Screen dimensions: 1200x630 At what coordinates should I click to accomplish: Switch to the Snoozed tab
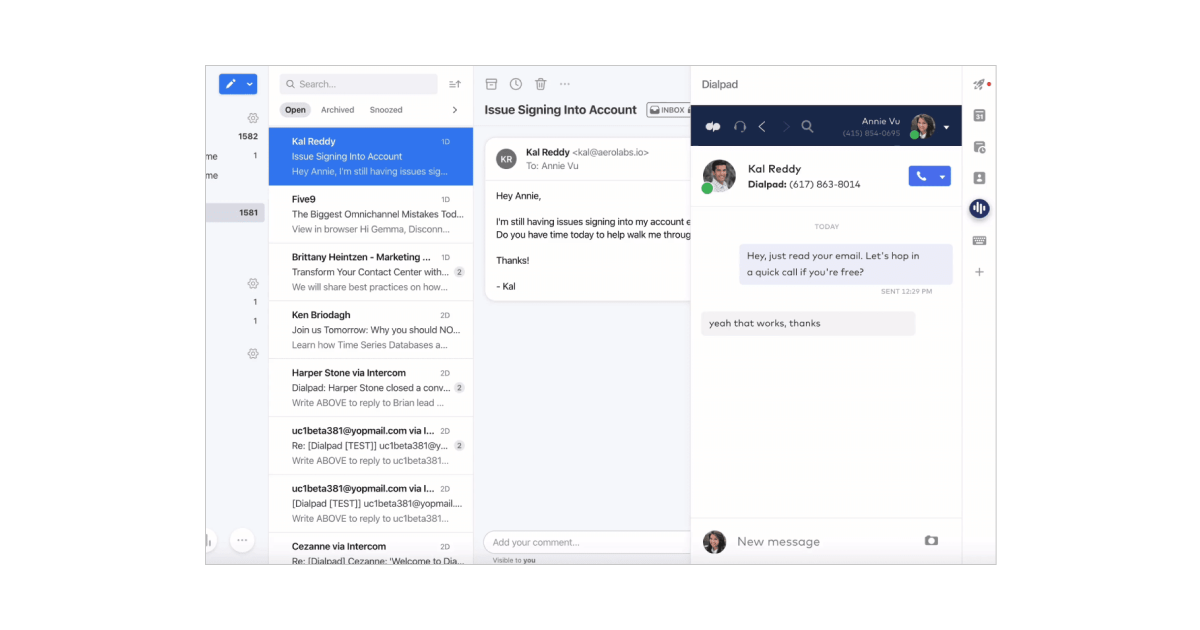[386, 110]
